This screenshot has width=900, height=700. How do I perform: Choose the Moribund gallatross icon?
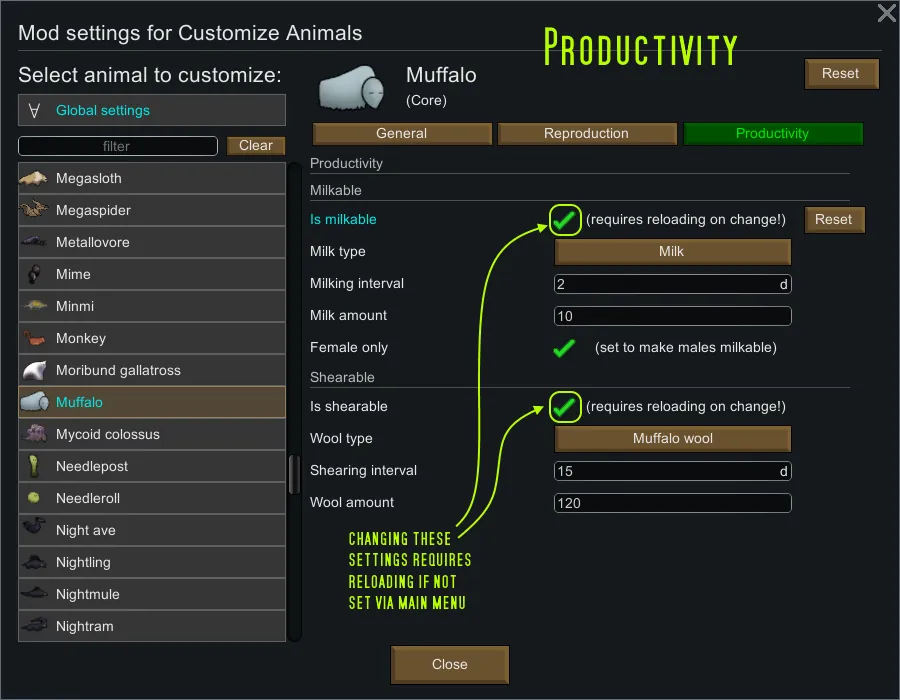[x=34, y=370]
